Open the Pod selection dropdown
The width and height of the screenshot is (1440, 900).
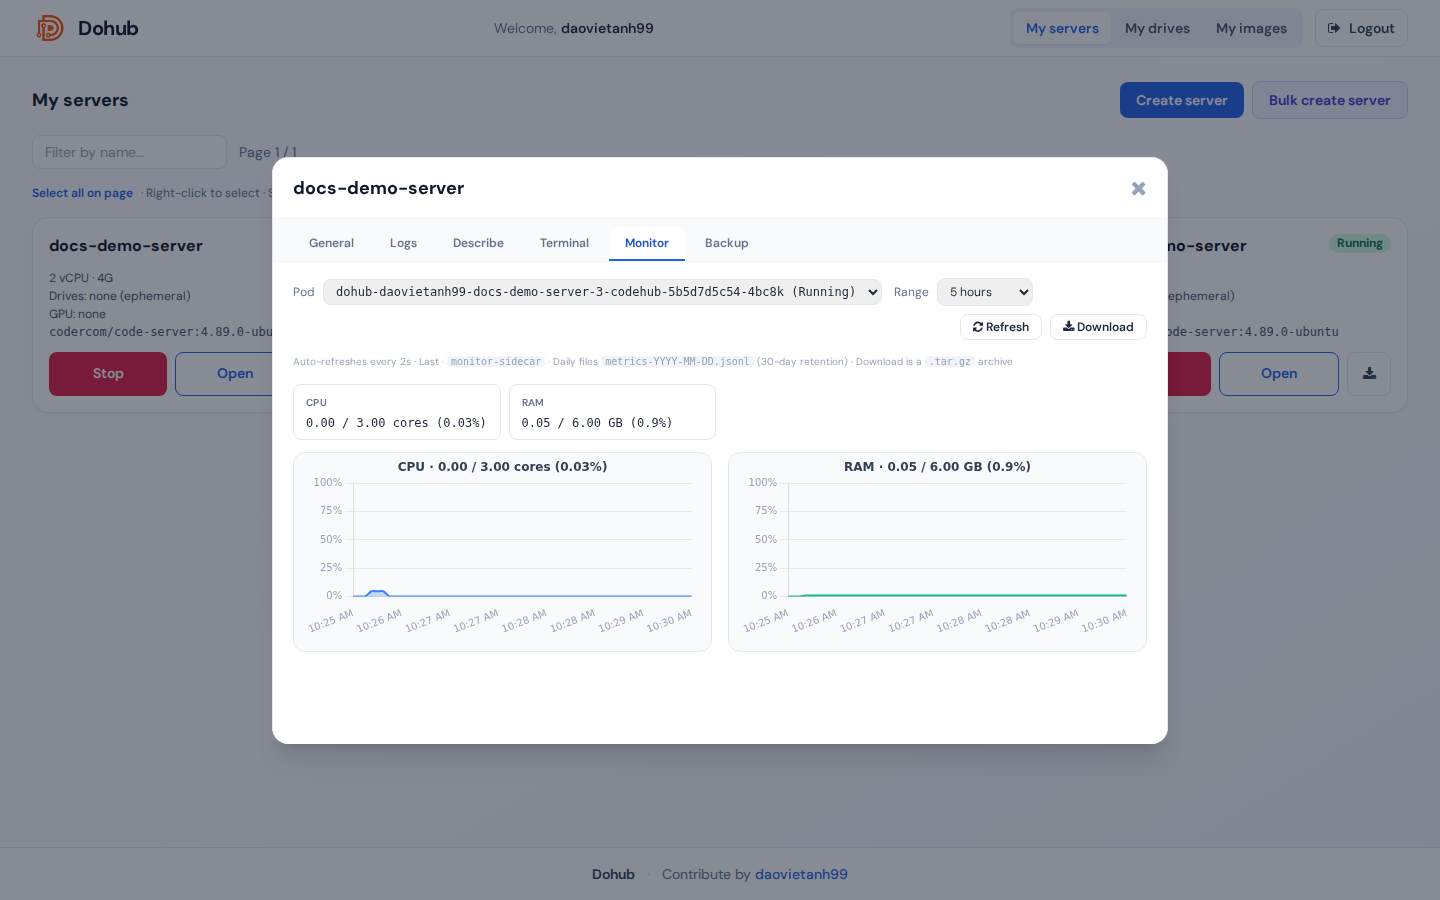[x=602, y=292]
